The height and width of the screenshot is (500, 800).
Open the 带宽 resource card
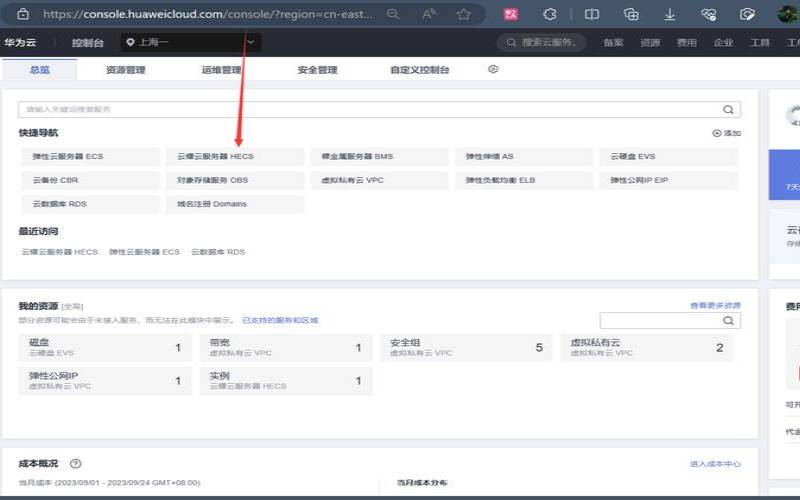(286, 348)
